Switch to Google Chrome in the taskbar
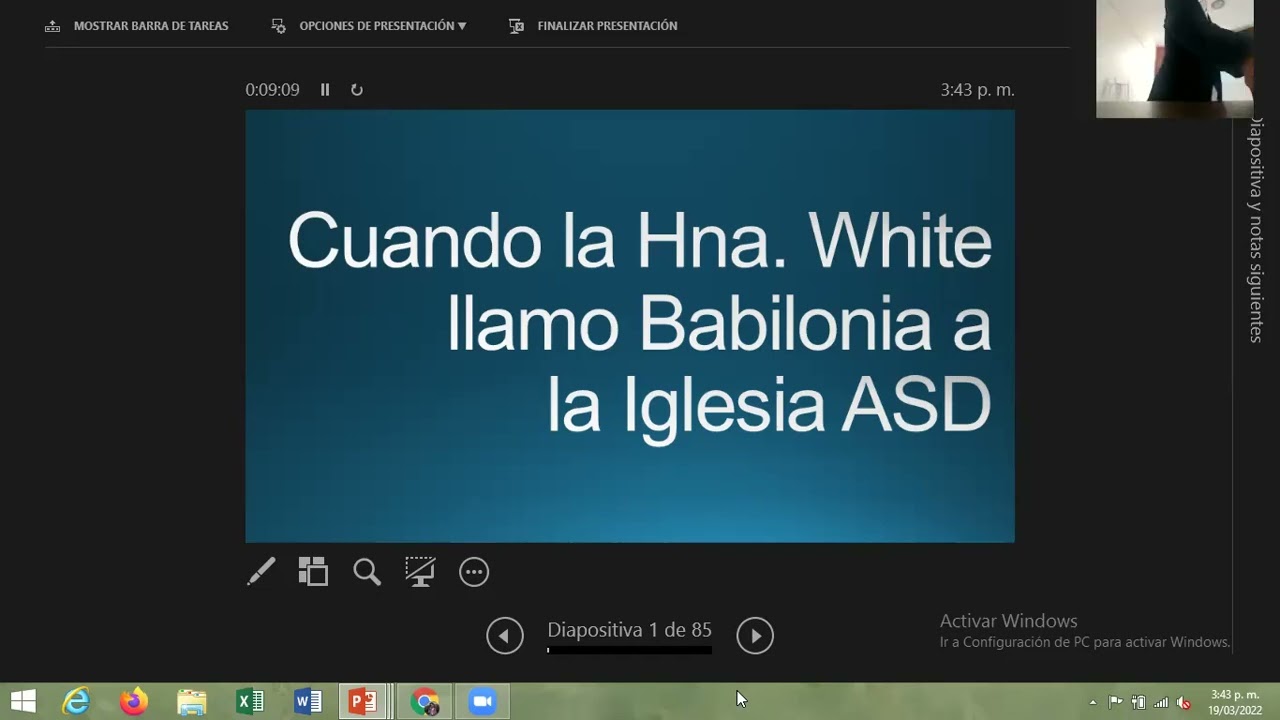Image resolution: width=1280 pixels, height=720 pixels. (425, 702)
